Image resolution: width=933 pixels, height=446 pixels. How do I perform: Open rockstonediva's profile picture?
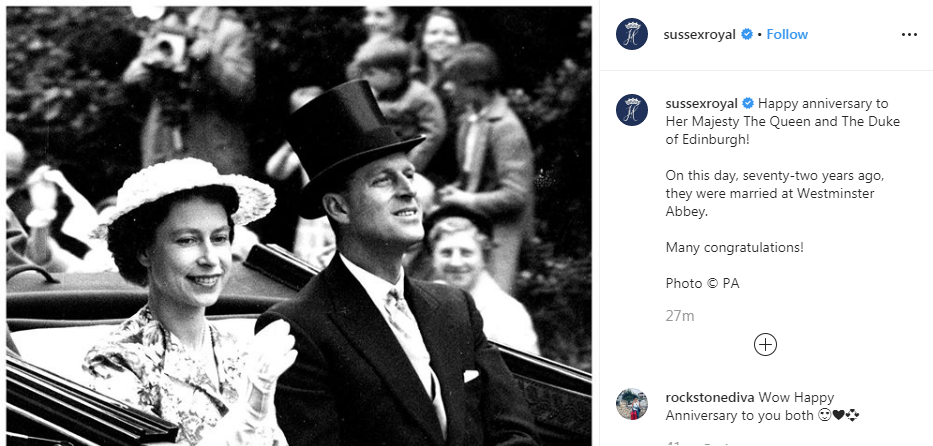[632, 404]
